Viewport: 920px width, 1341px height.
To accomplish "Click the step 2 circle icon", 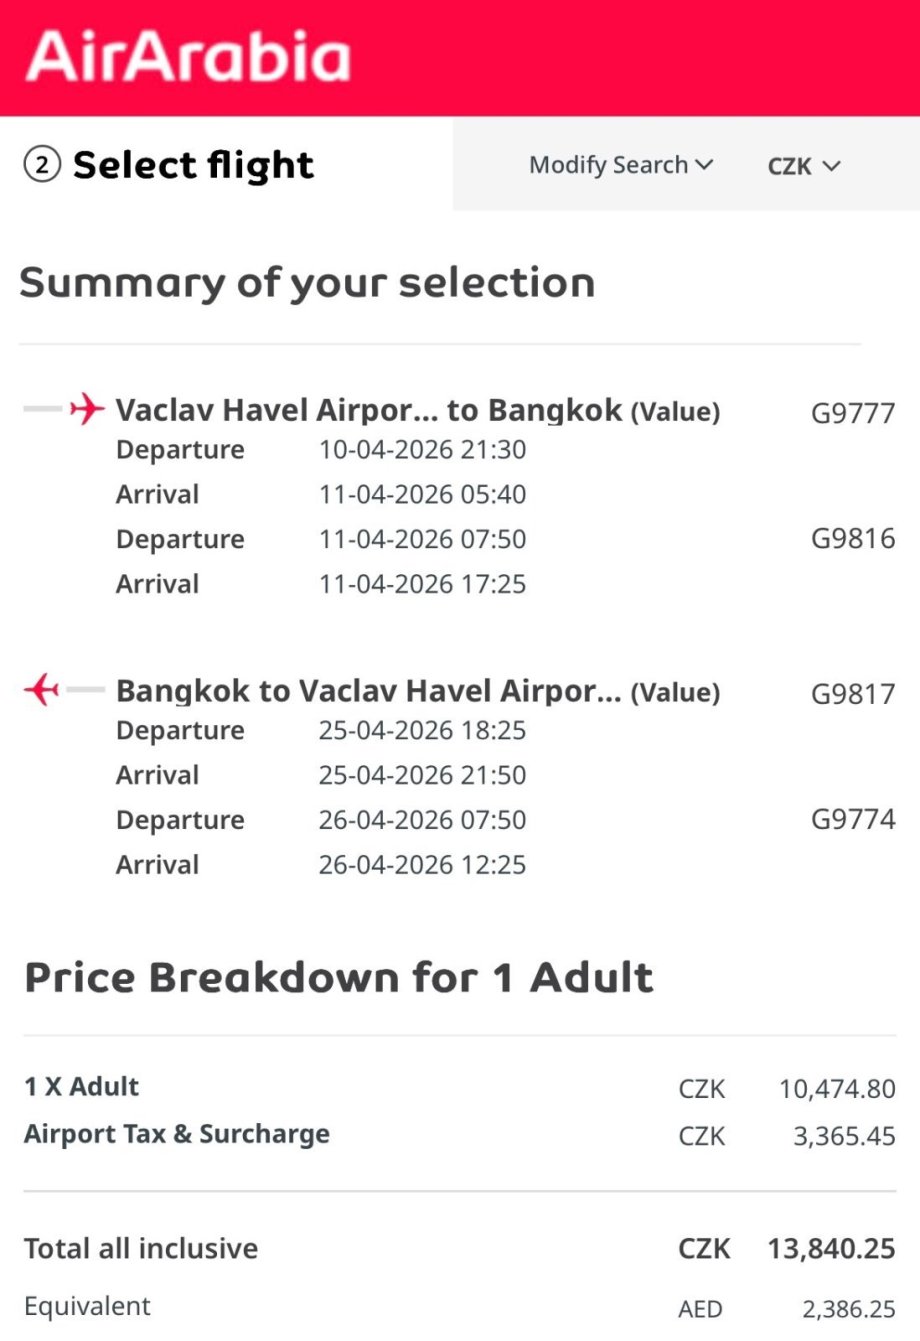I will [x=42, y=165].
